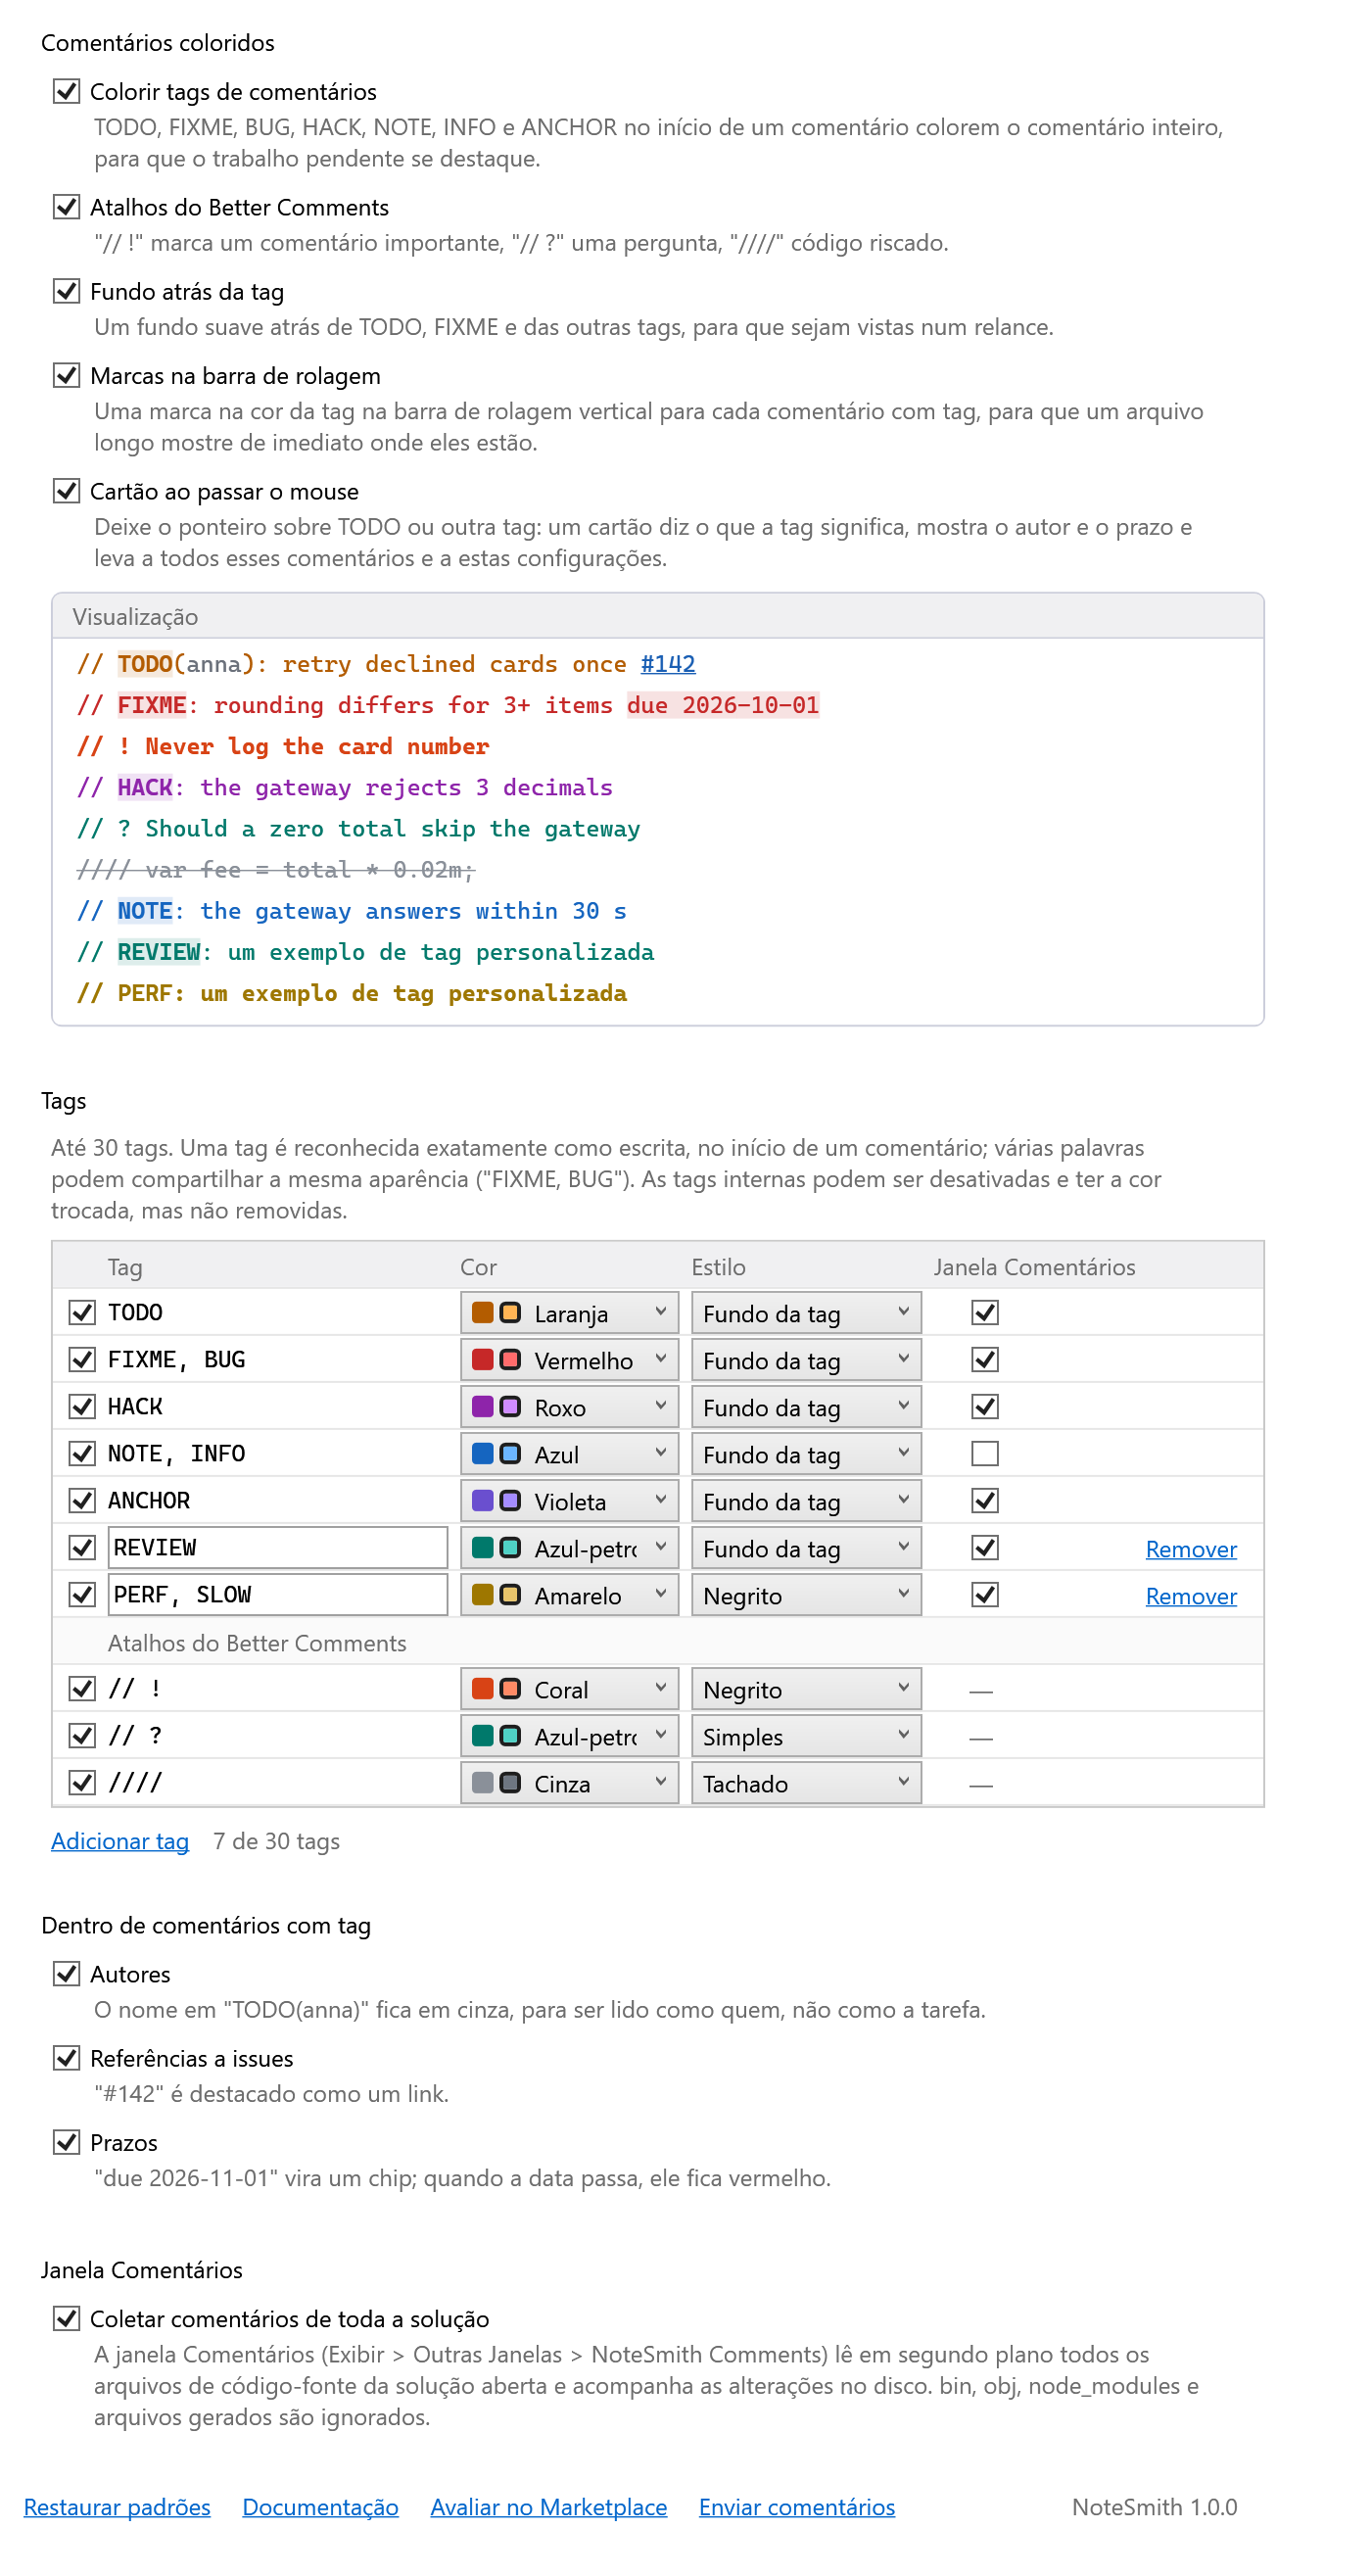The image size is (1371, 2576).
Task: Click the Adicionar tag link
Action: (120, 1841)
